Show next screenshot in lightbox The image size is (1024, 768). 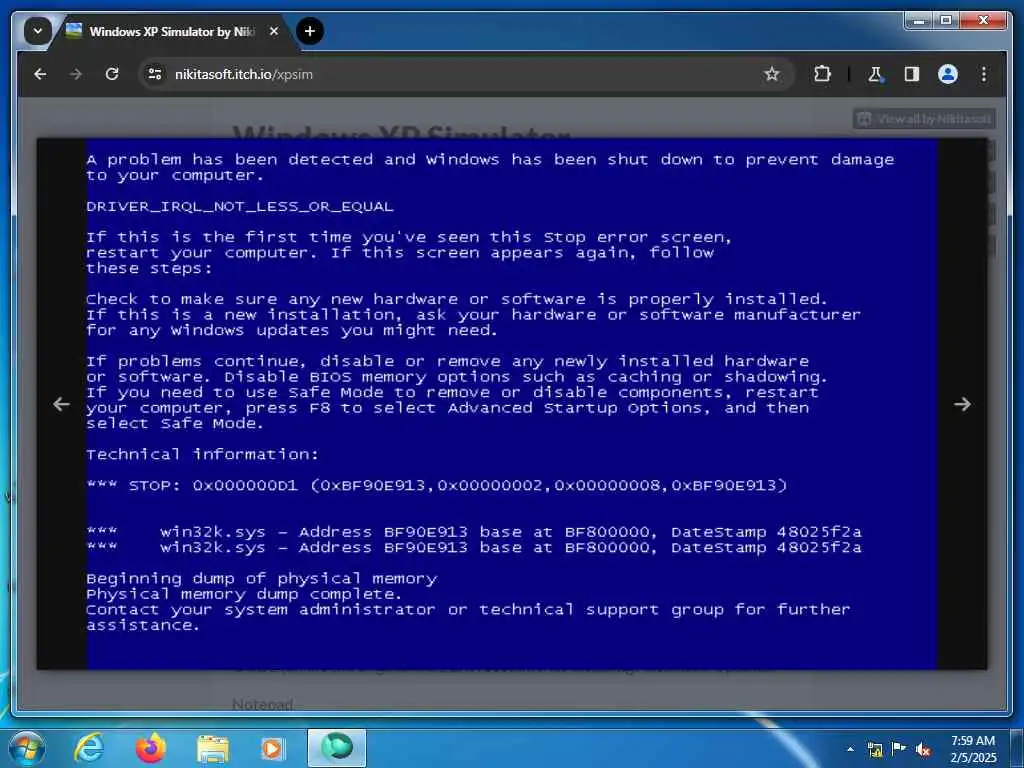[962, 404]
